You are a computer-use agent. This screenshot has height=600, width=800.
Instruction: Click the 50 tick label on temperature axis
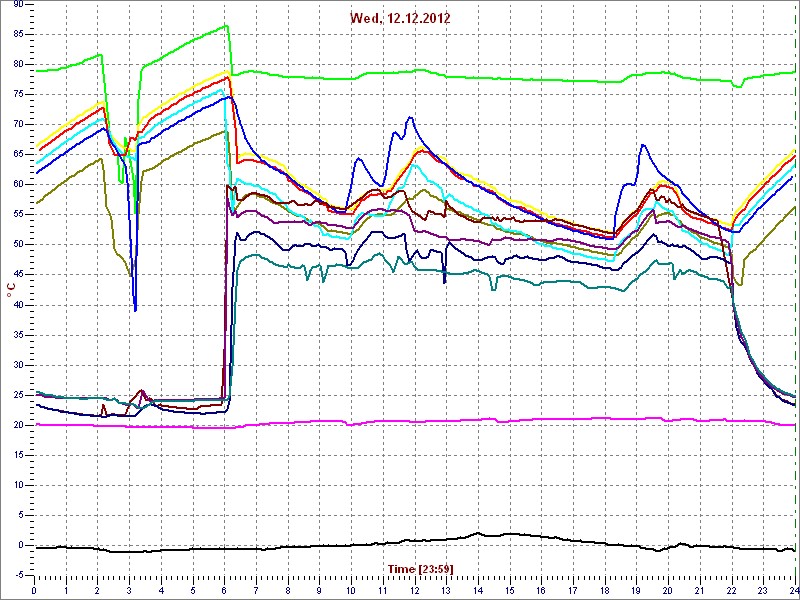(x=17, y=245)
